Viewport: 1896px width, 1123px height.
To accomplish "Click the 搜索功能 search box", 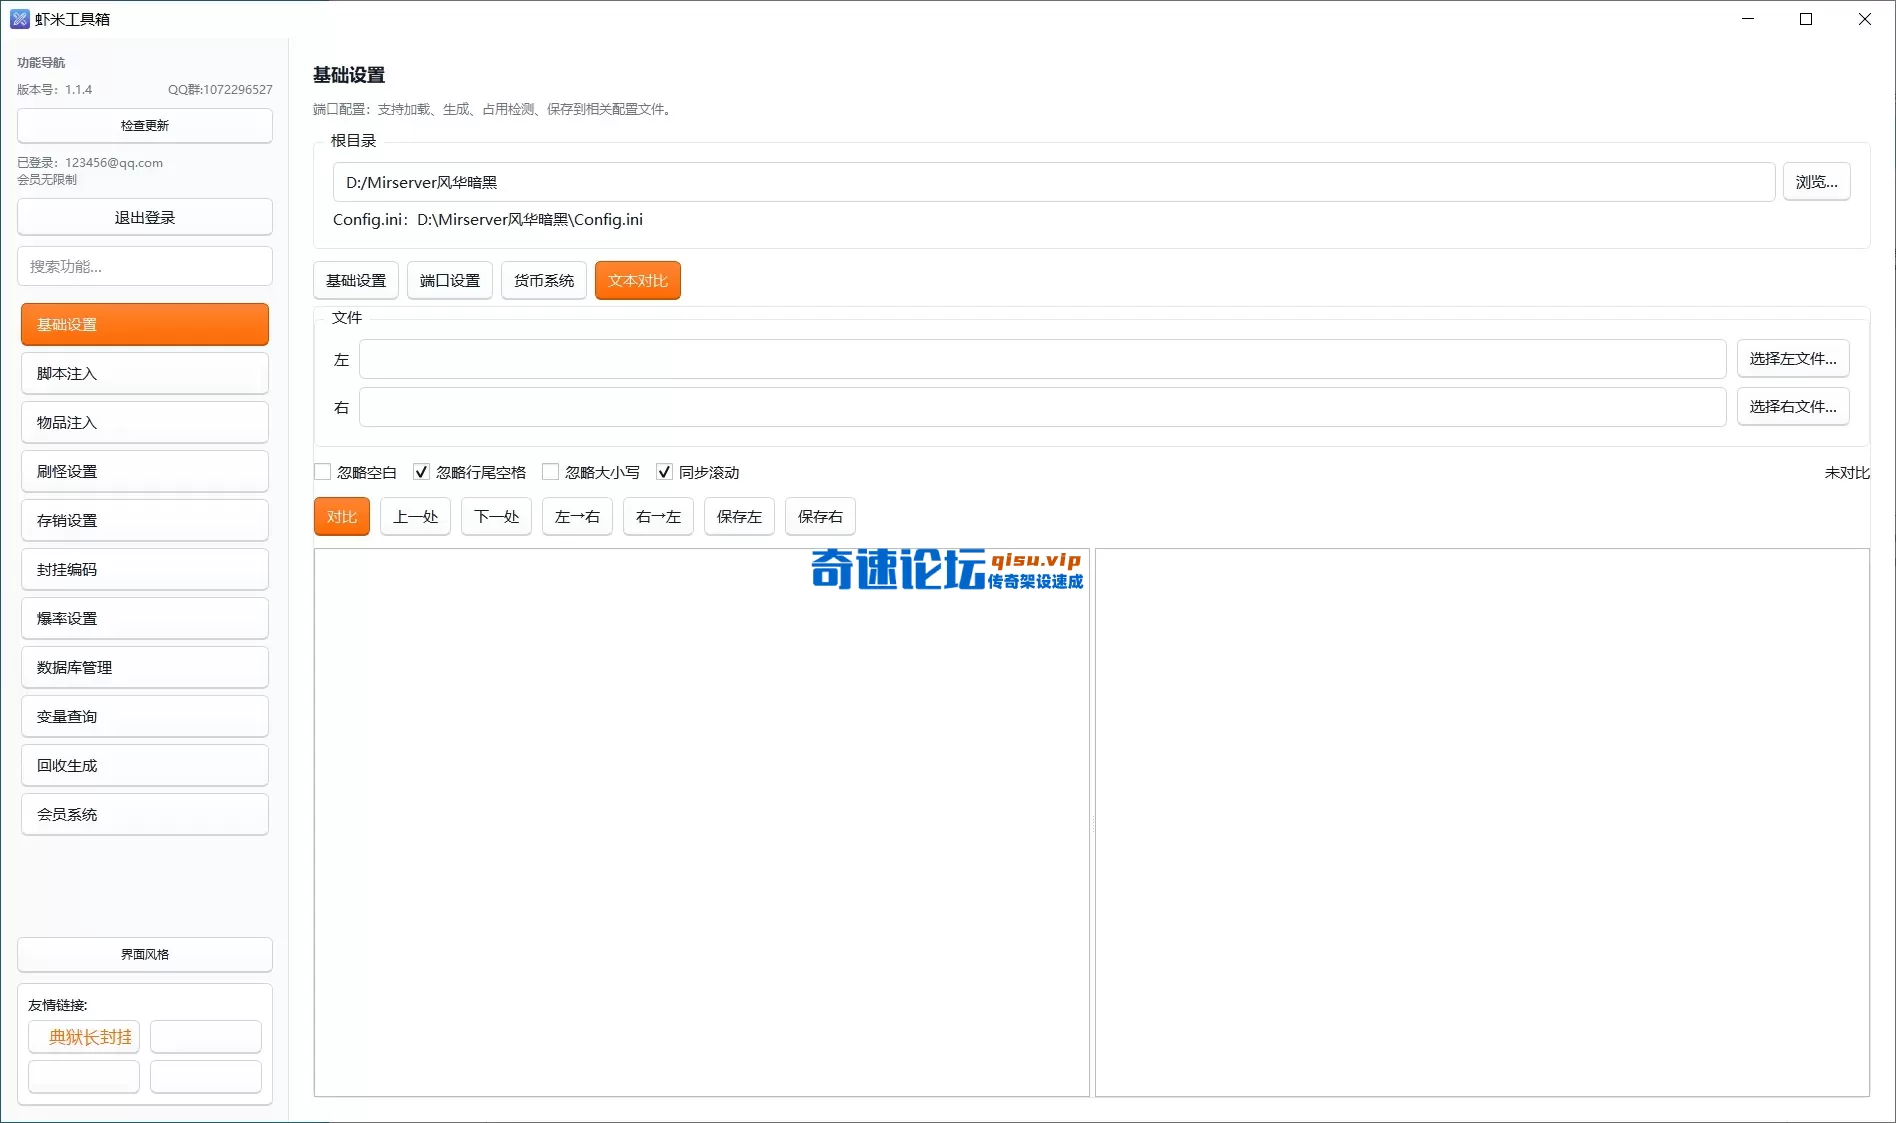I will pos(144,266).
